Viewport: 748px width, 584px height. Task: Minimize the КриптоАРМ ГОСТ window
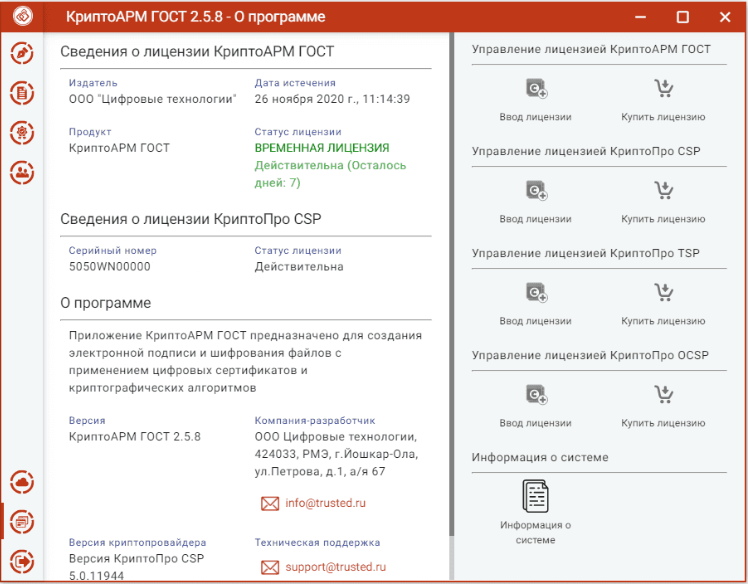pyautogui.click(x=640, y=17)
